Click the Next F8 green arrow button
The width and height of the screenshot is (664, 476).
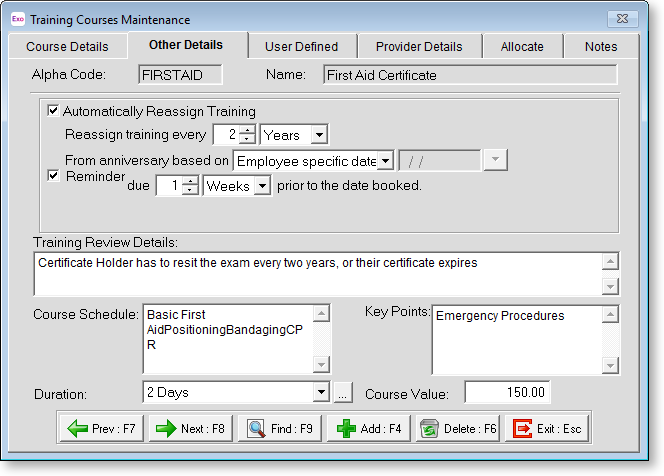[x=190, y=429]
